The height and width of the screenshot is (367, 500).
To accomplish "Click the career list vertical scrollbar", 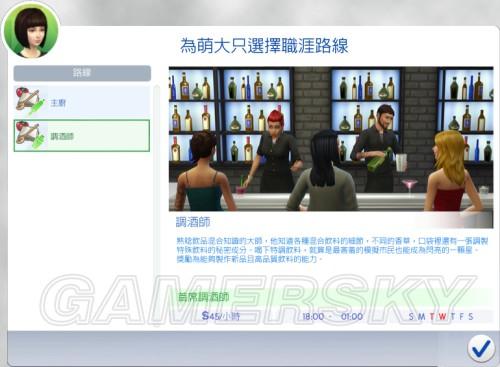I will 156,200.
